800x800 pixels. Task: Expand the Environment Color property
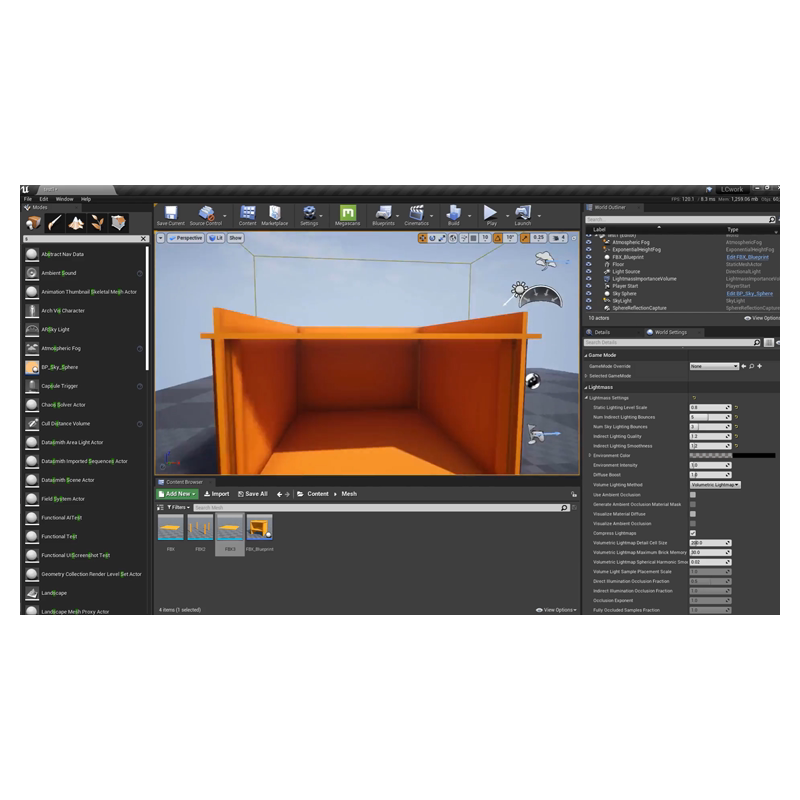tap(590, 456)
